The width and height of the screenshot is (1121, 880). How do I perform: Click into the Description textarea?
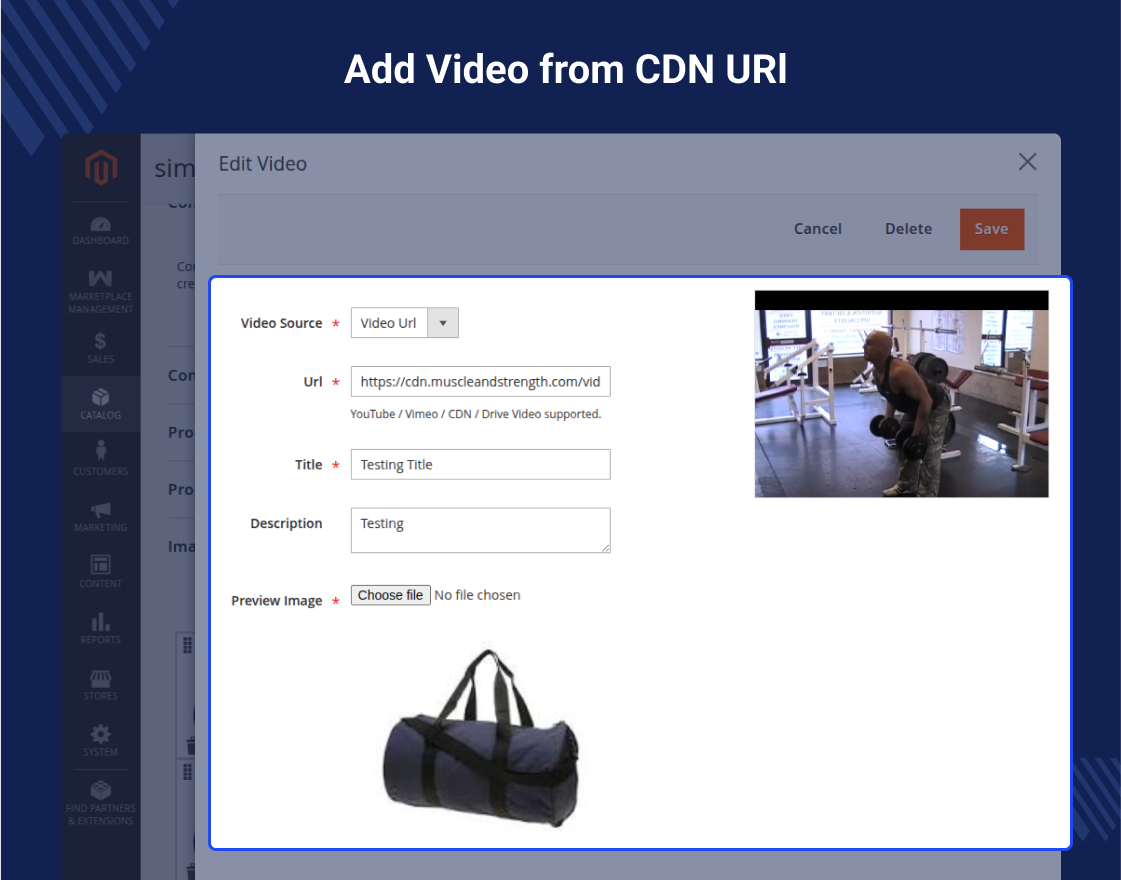coord(480,530)
